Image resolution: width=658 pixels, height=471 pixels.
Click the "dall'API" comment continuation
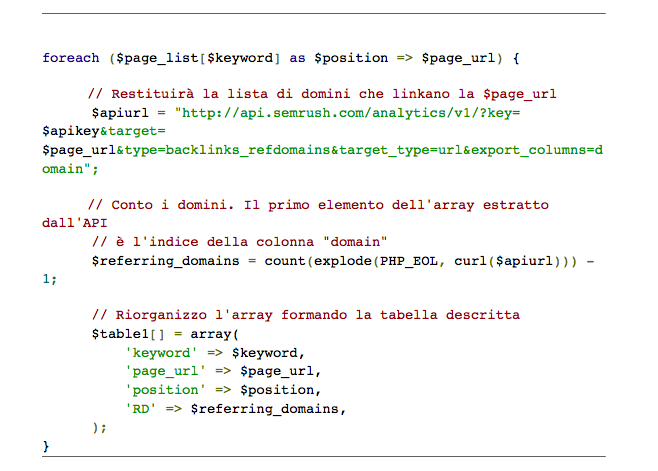[75, 223]
